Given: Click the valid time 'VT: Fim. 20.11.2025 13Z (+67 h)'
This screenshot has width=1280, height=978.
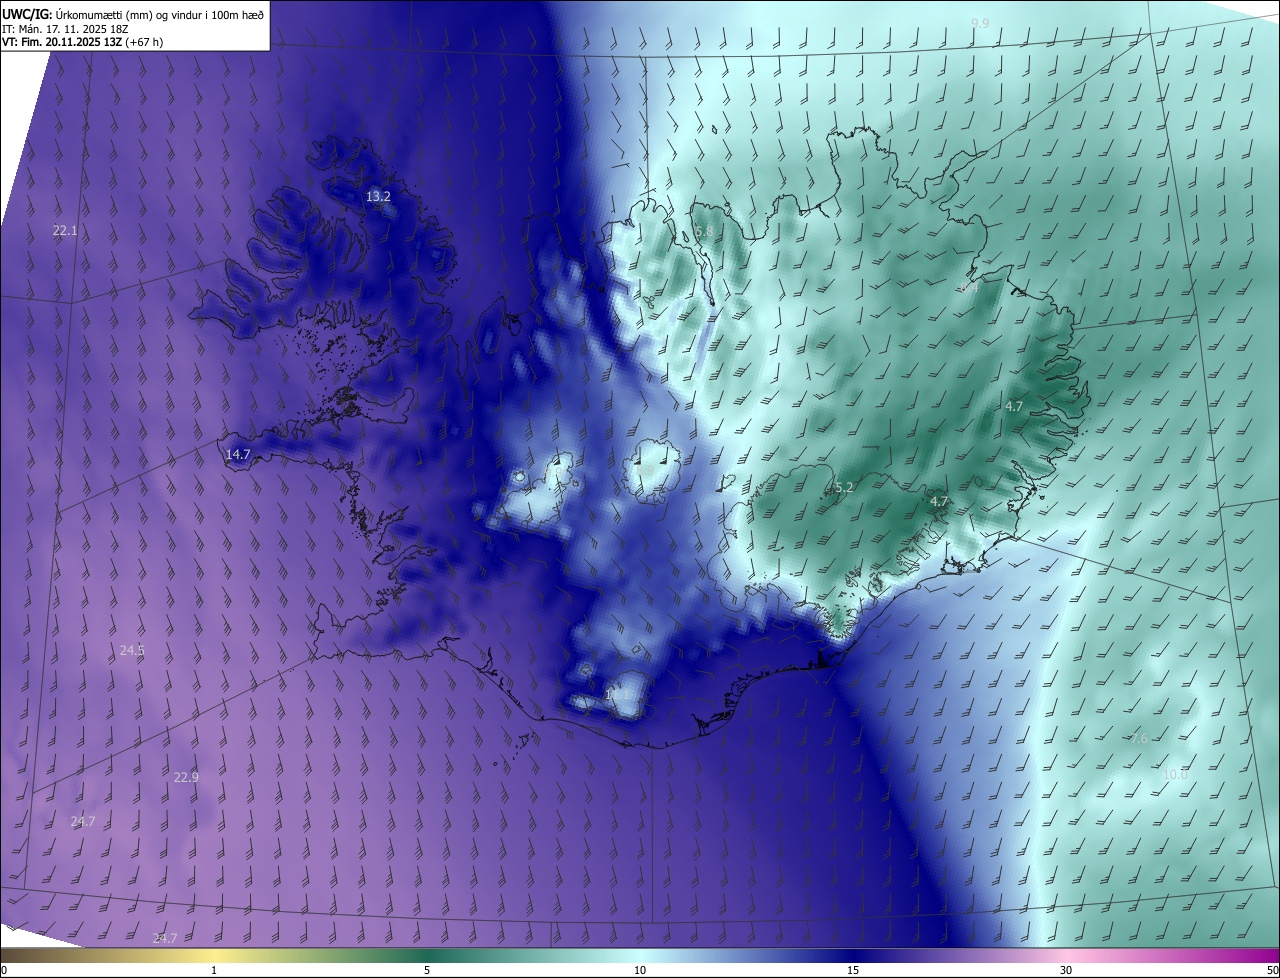Looking at the screenshot, I should [x=82, y=42].
